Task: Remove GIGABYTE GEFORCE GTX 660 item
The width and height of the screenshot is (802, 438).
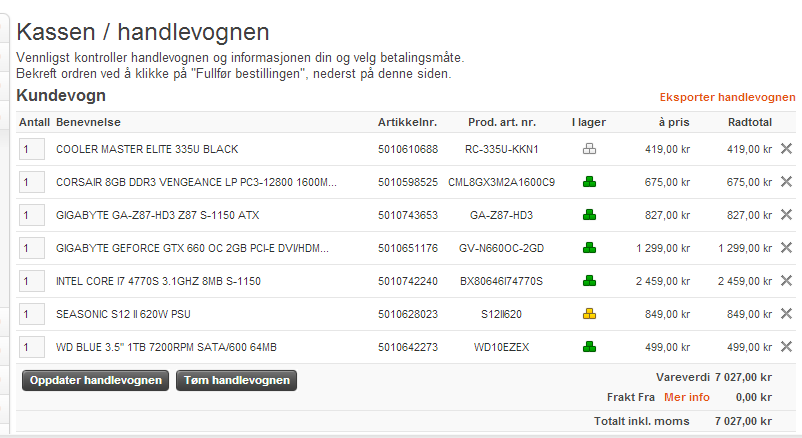Action: coord(786,248)
